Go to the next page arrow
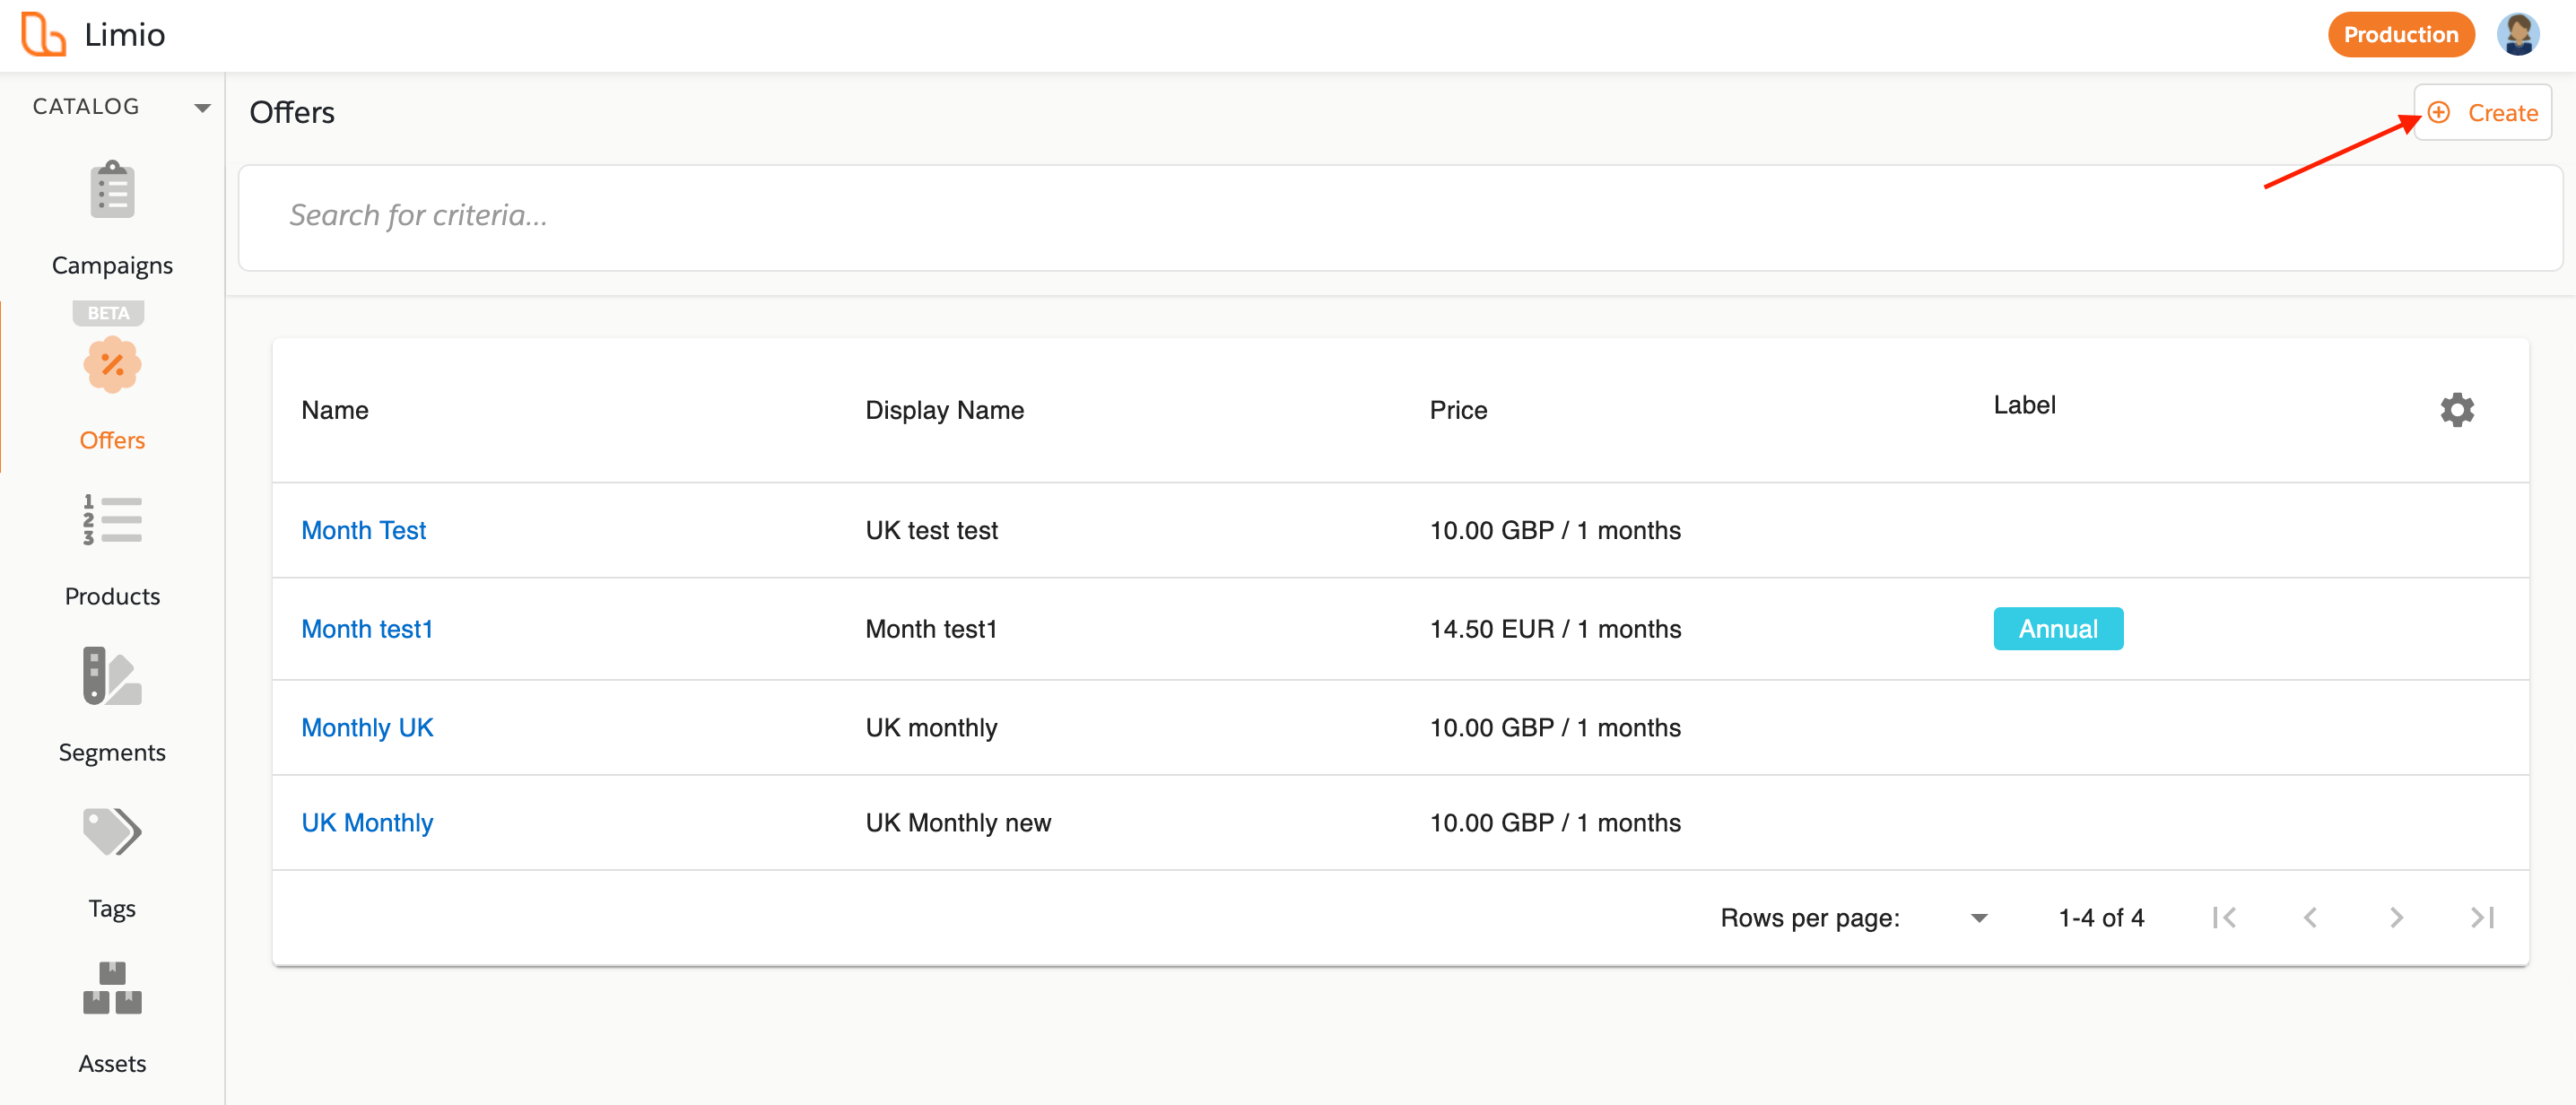 click(x=2396, y=917)
